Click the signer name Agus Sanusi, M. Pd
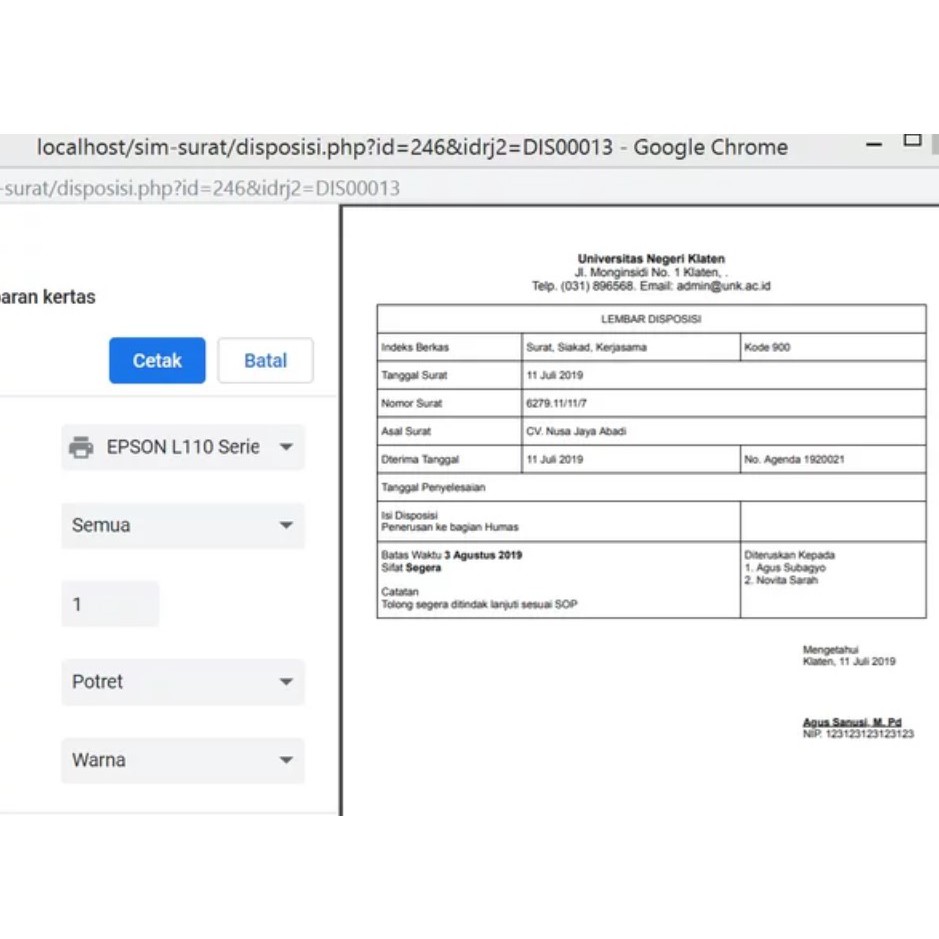Viewport: 939px width, 939px height. click(x=852, y=722)
